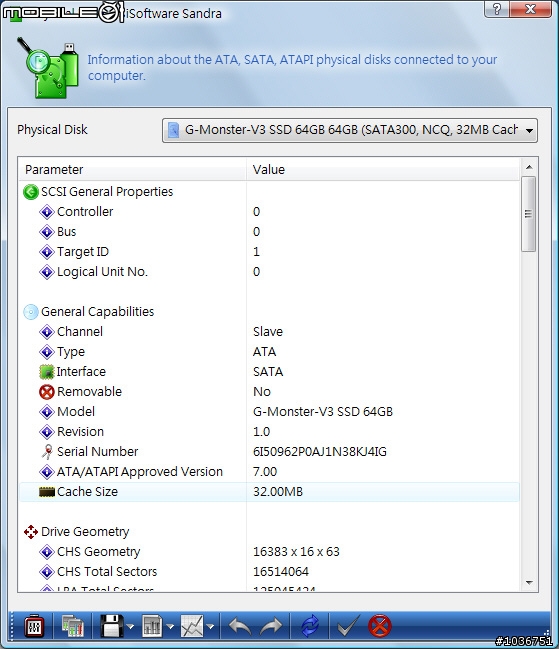Click the SATA interface value
The width and height of the screenshot is (559, 649).
pyautogui.click(x=268, y=372)
